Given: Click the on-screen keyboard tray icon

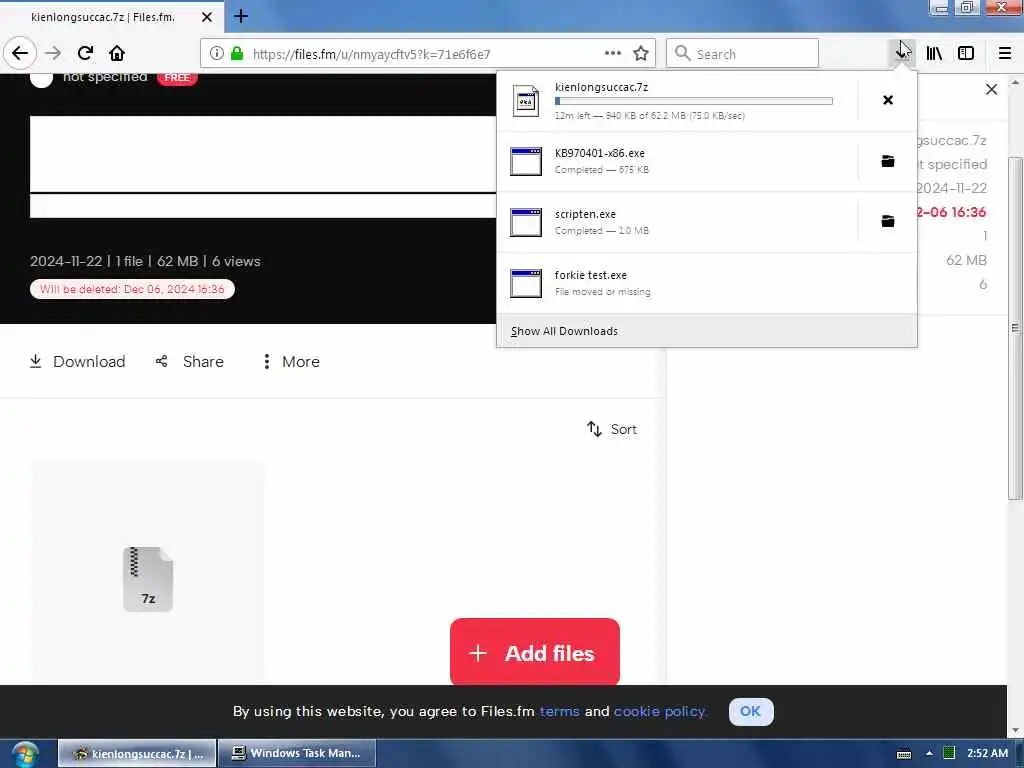Looking at the screenshot, I should click(904, 754).
